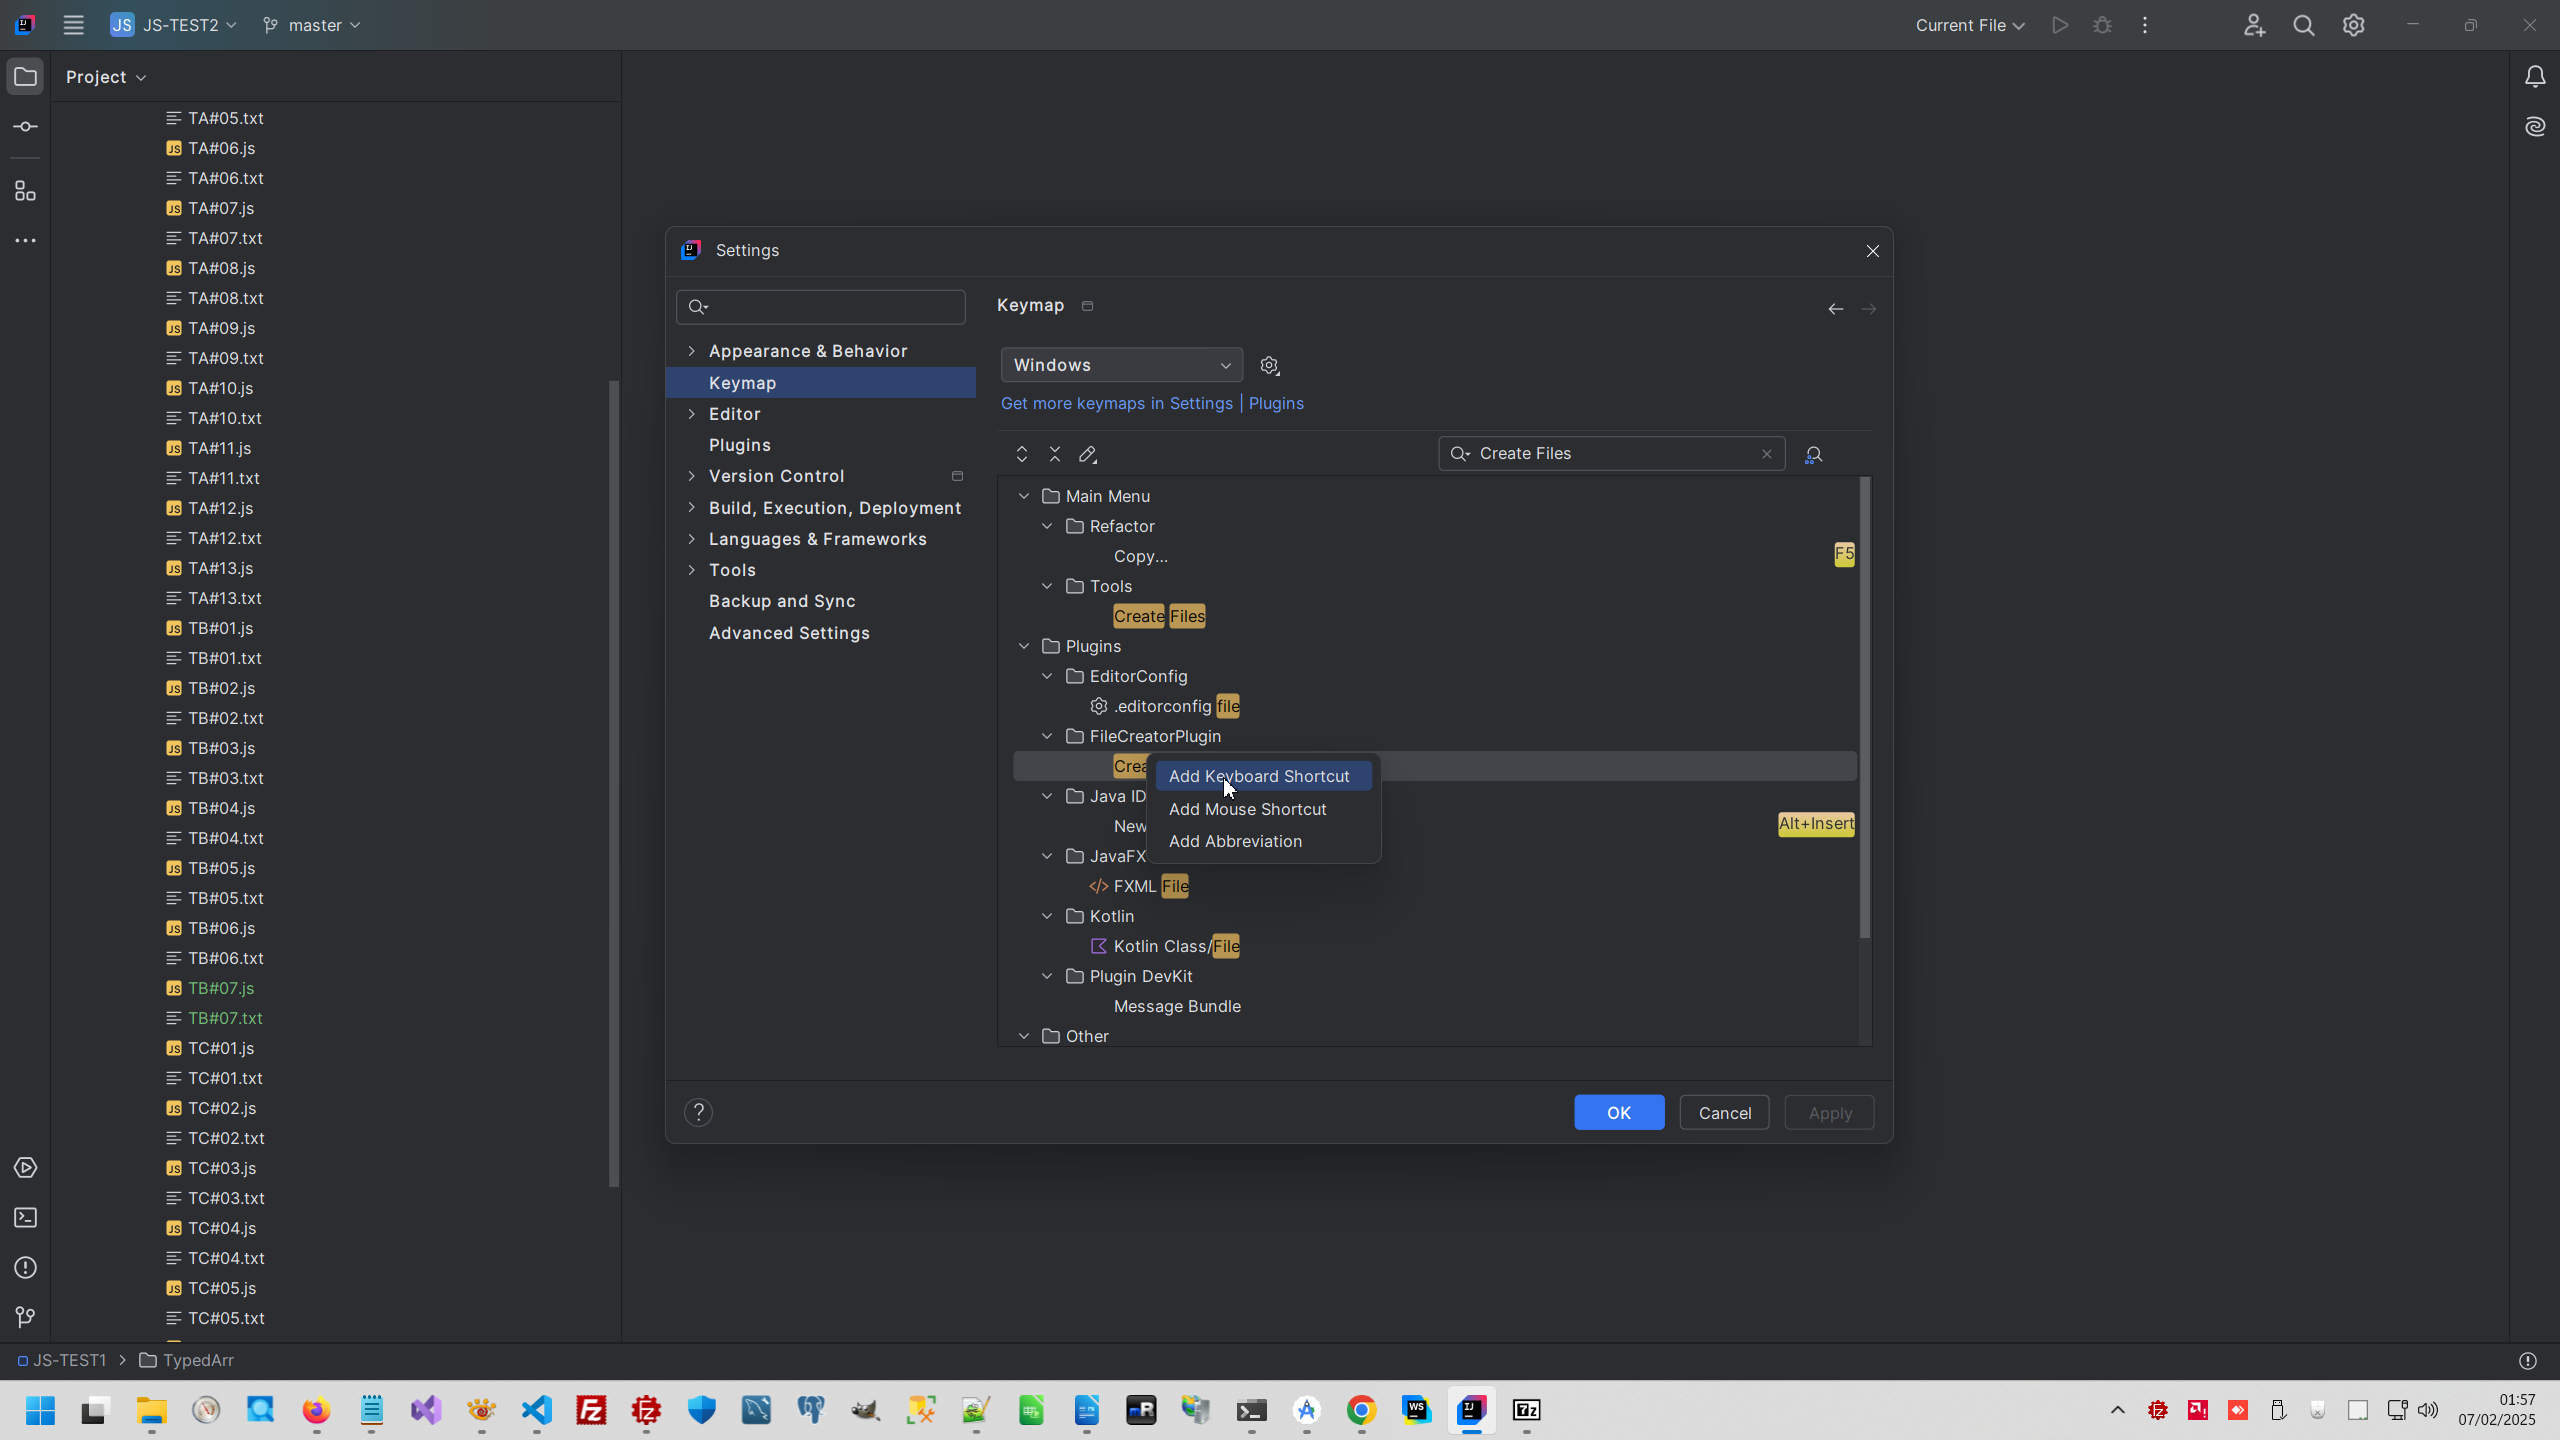The height and width of the screenshot is (1440, 2560).
Task: Click Find Actions by Shortcut icon
Action: (x=1813, y=455)
